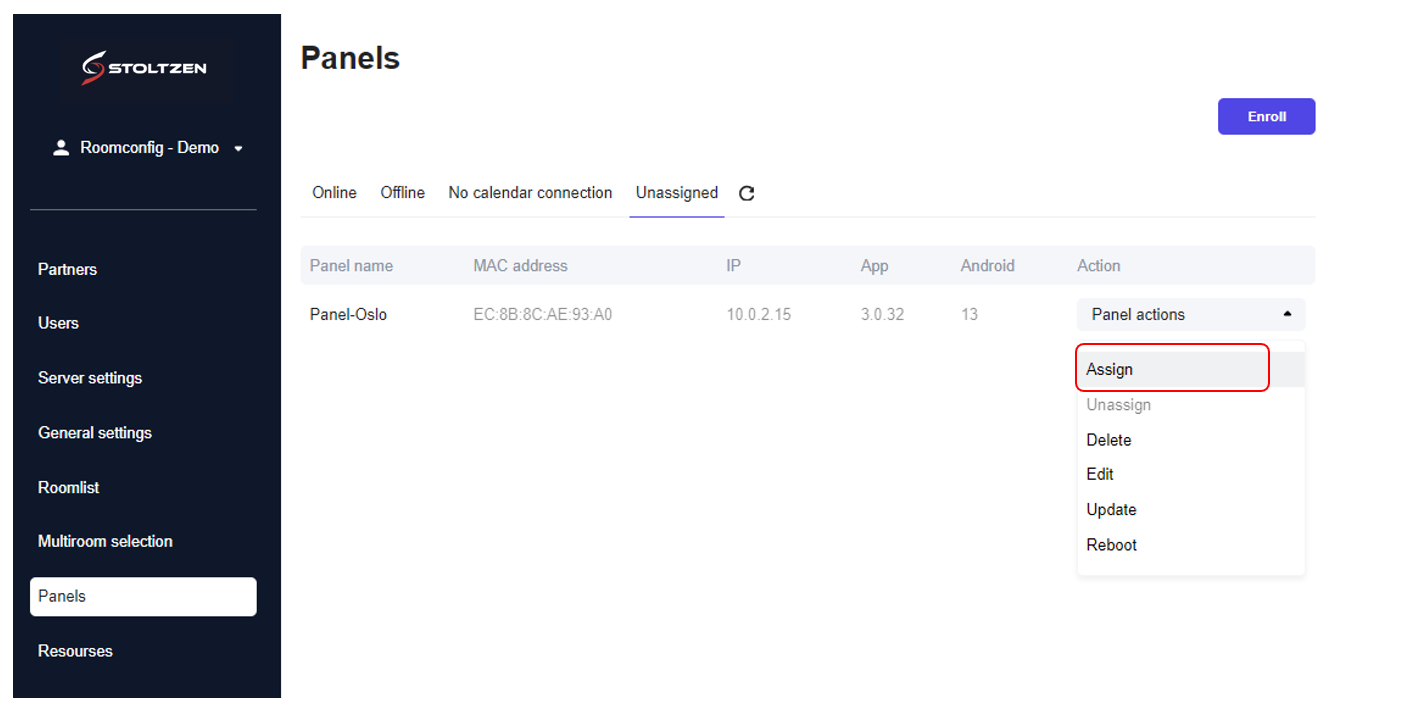Switch to the Offline tab
Screen dimensions: 1406x702
[402, 192]
